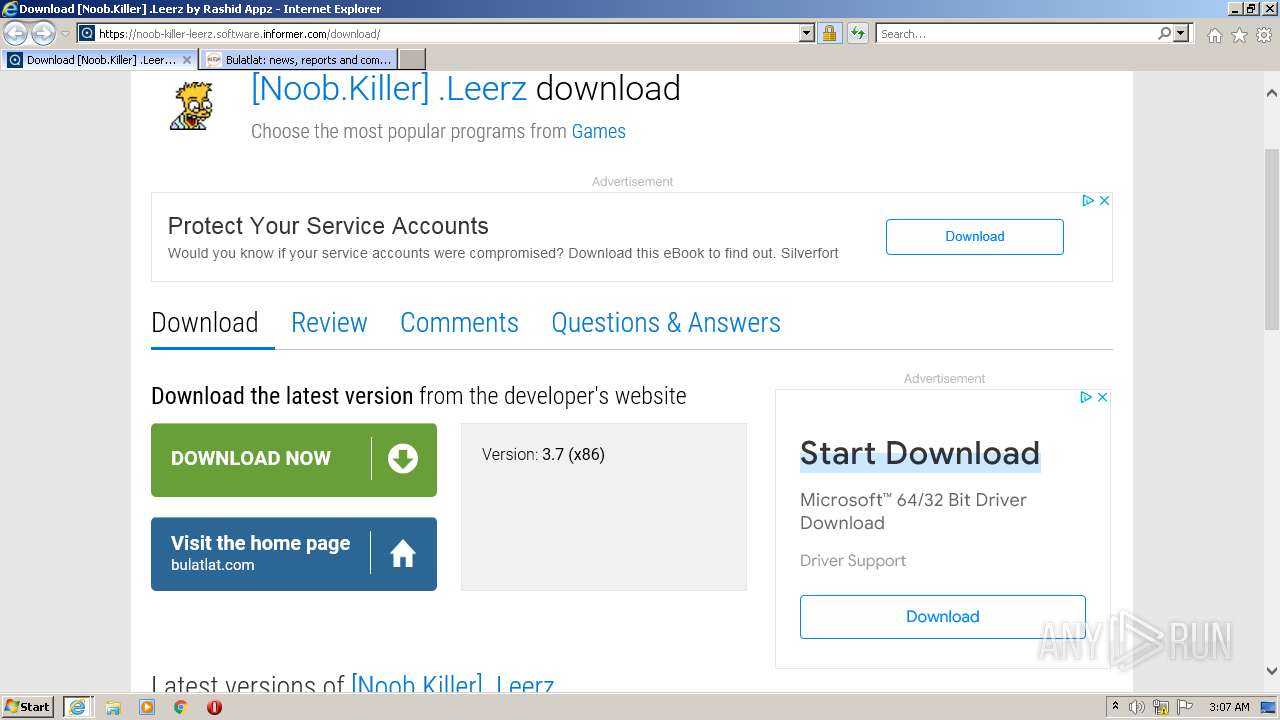Click the IE logo in title bar

tap(9, 9)
